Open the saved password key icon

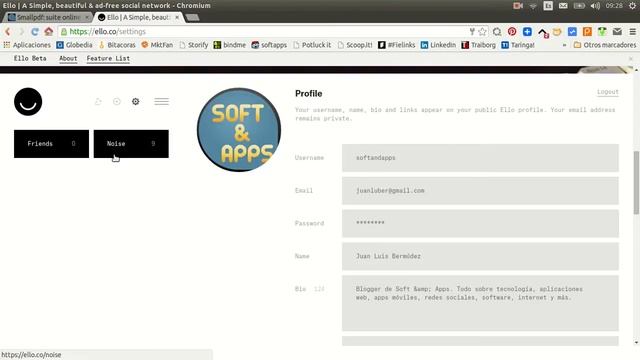(472, 31)
